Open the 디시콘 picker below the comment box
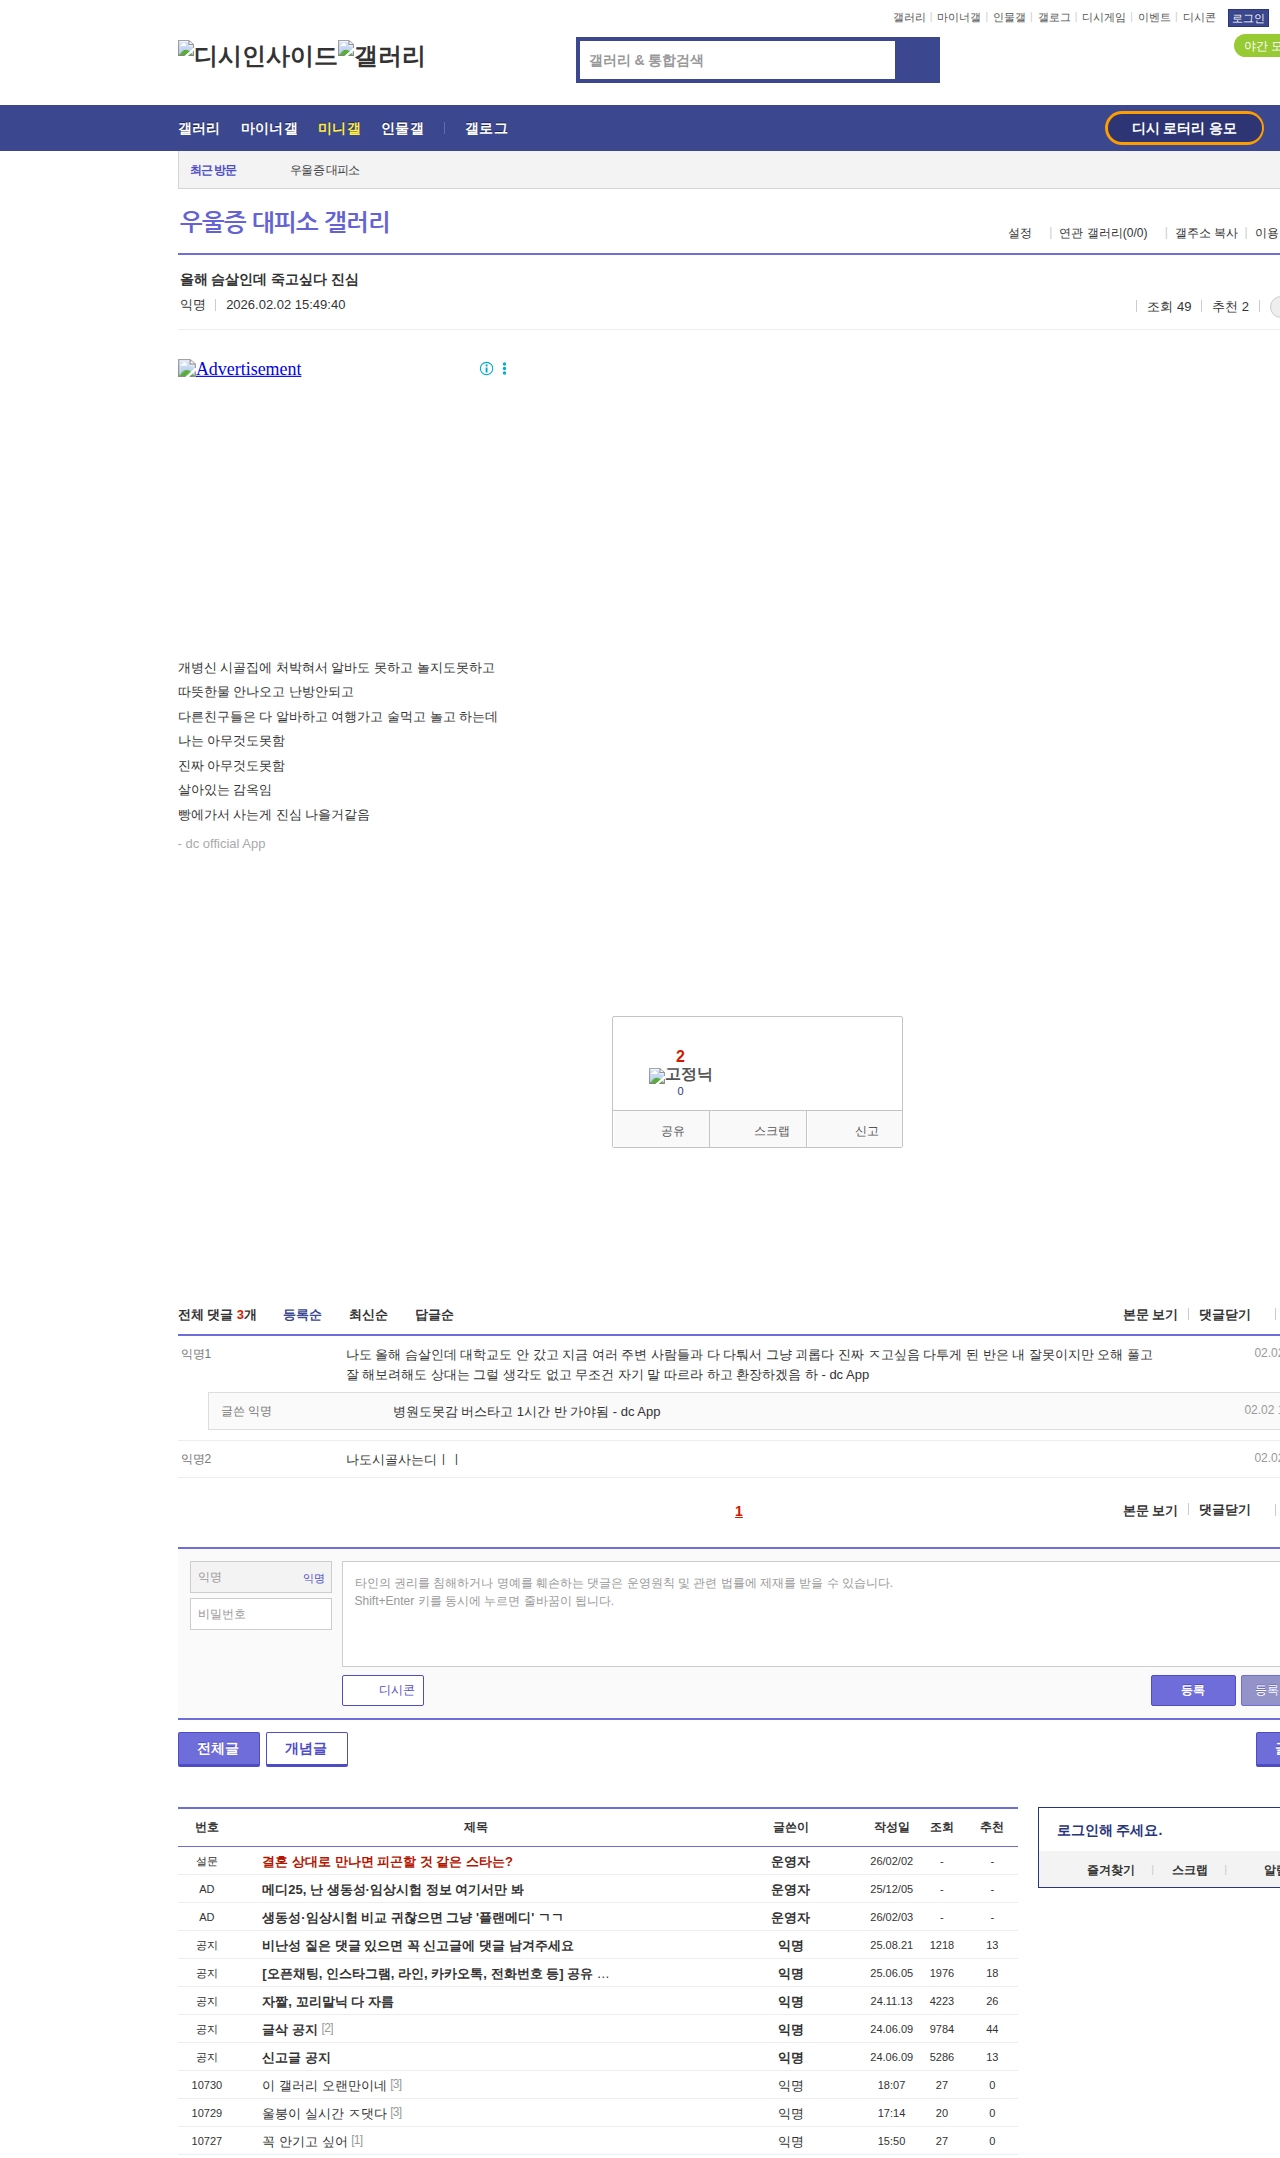The height and width of the screenshot is (2158, 1280). [x=383, y=1690]
